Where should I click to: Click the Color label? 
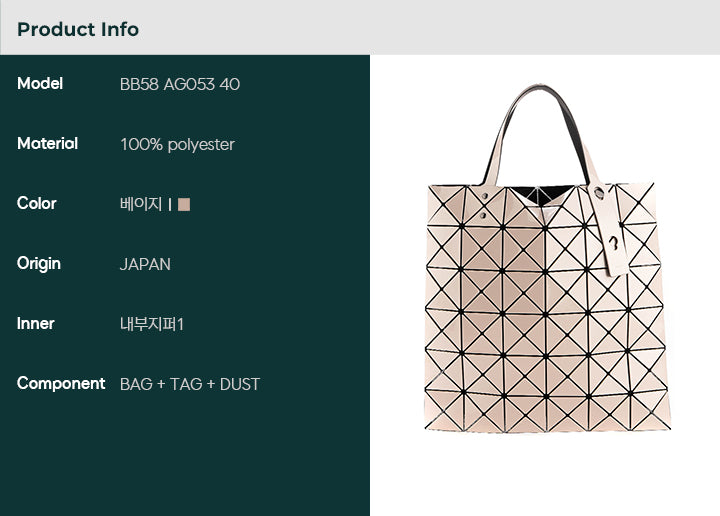click(x=37, y=203)
